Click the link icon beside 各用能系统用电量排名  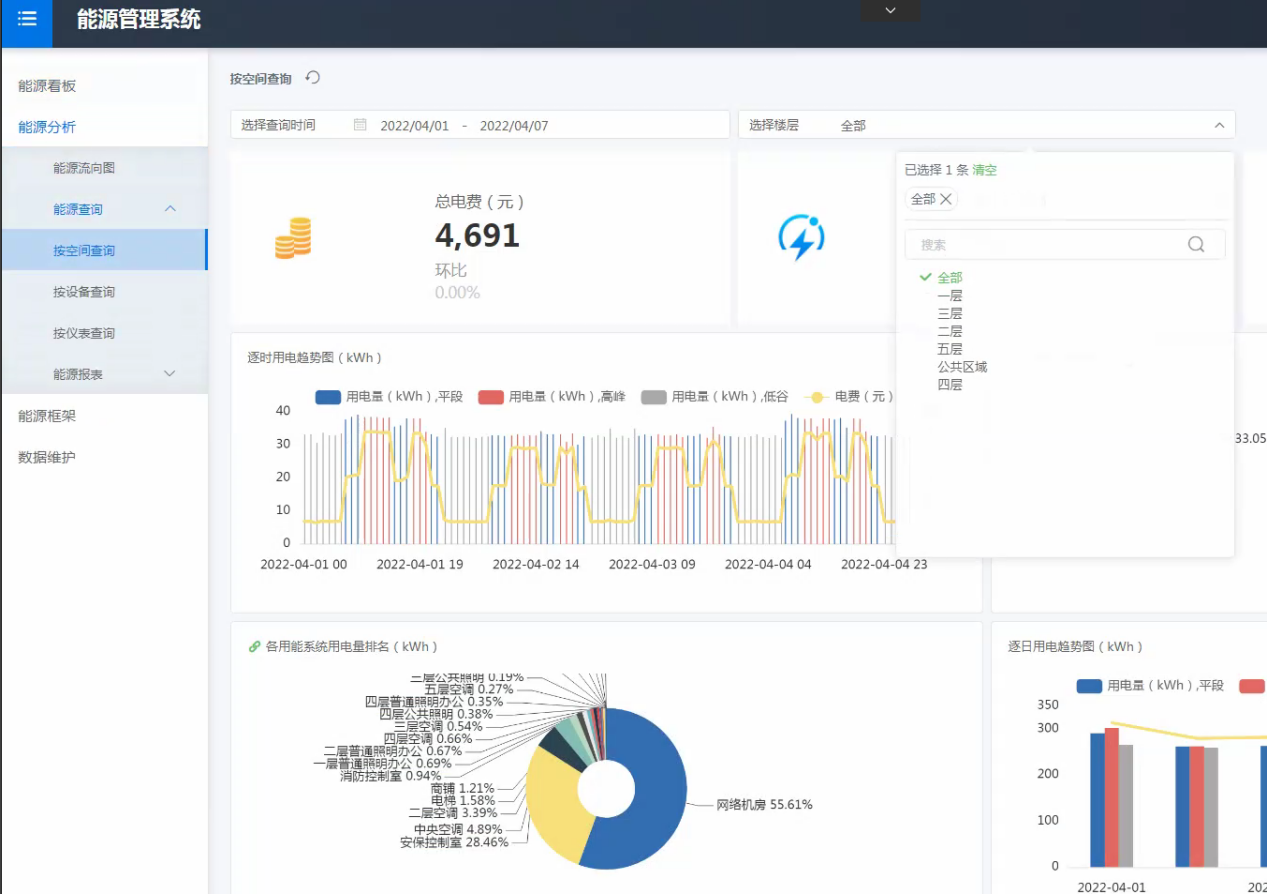pos(254,647)
